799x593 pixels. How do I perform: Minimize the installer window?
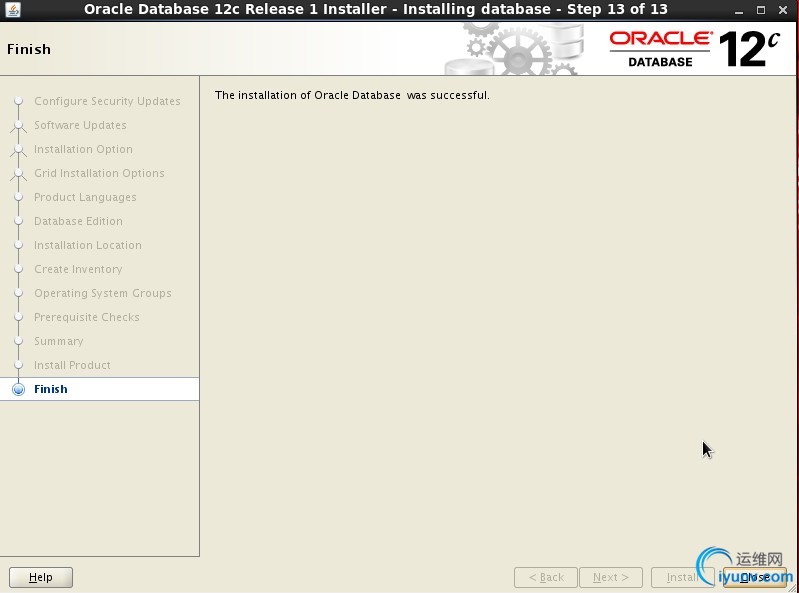[x=739, y=10]
